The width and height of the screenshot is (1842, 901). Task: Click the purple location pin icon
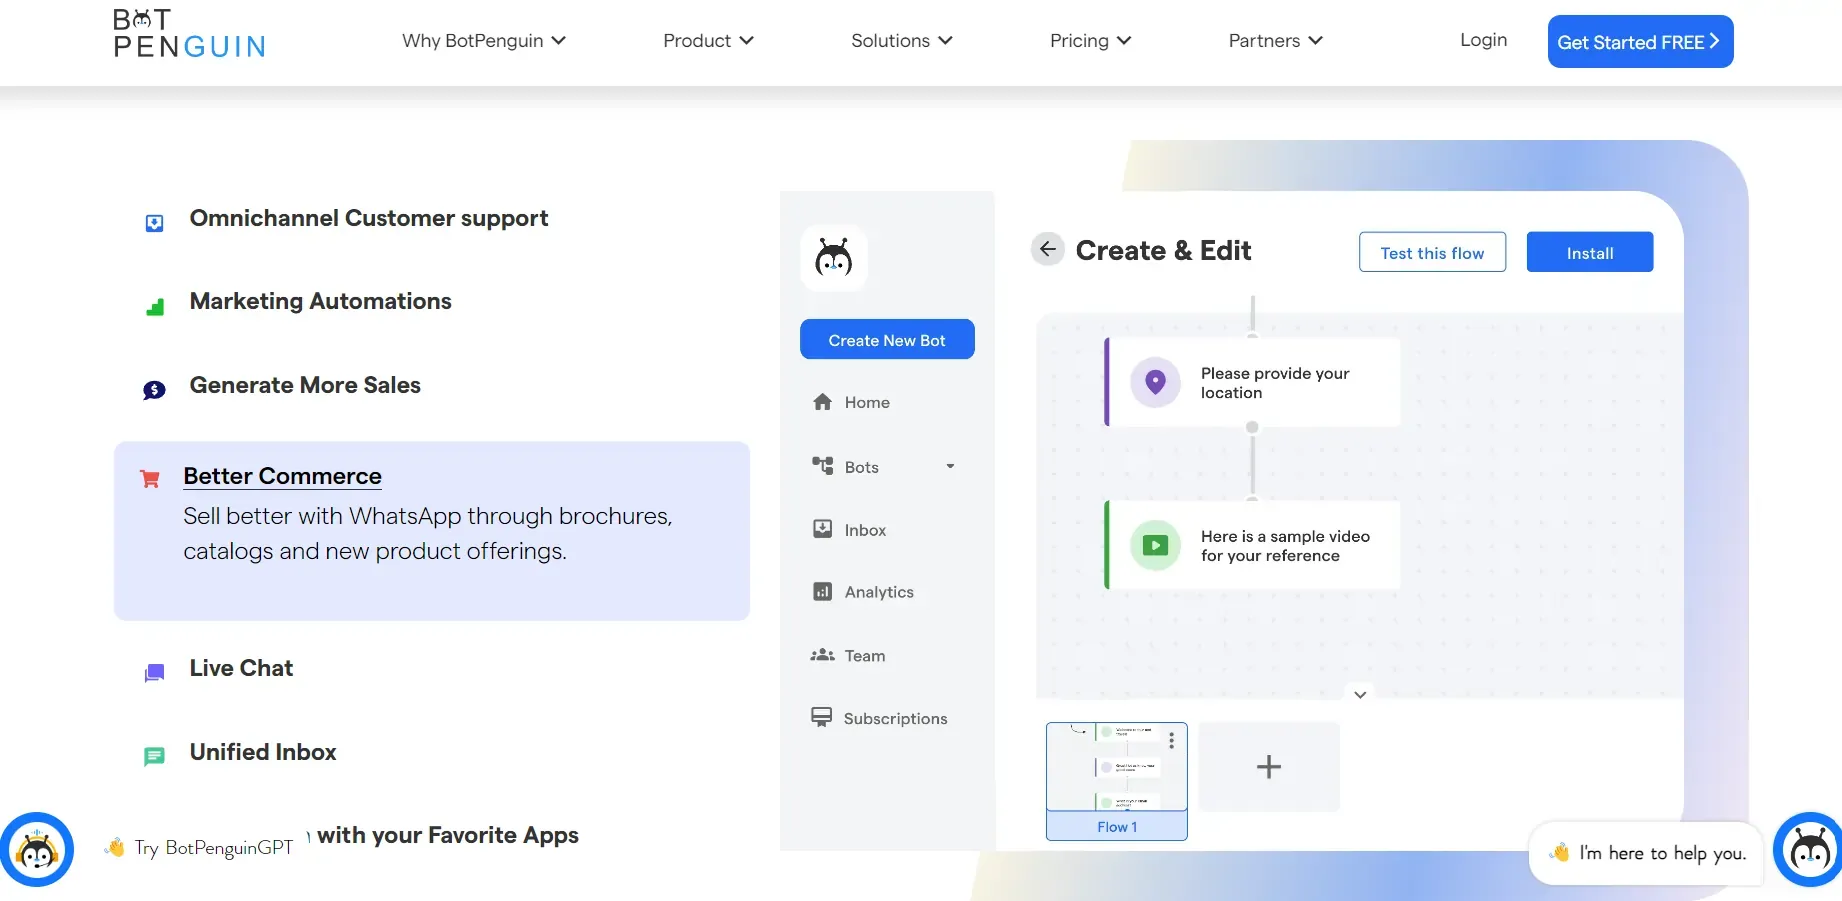(1155, 382)
